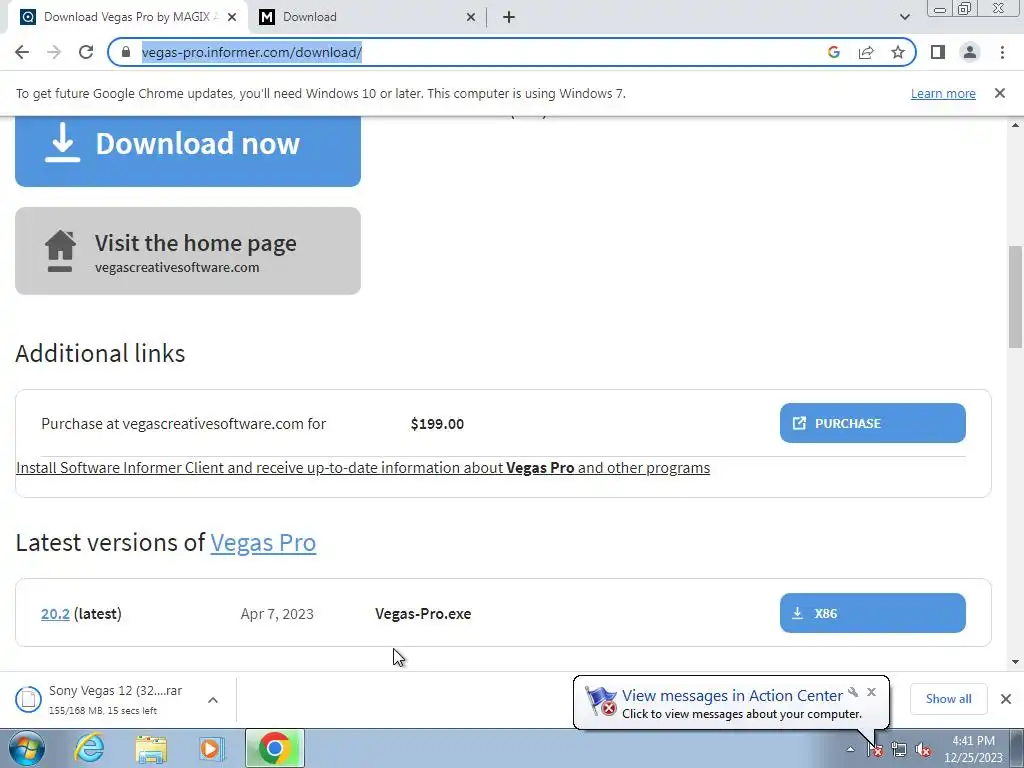Click the scrollbar up arrow
The image size is (1024, 768).
(x=1015, y=125)
